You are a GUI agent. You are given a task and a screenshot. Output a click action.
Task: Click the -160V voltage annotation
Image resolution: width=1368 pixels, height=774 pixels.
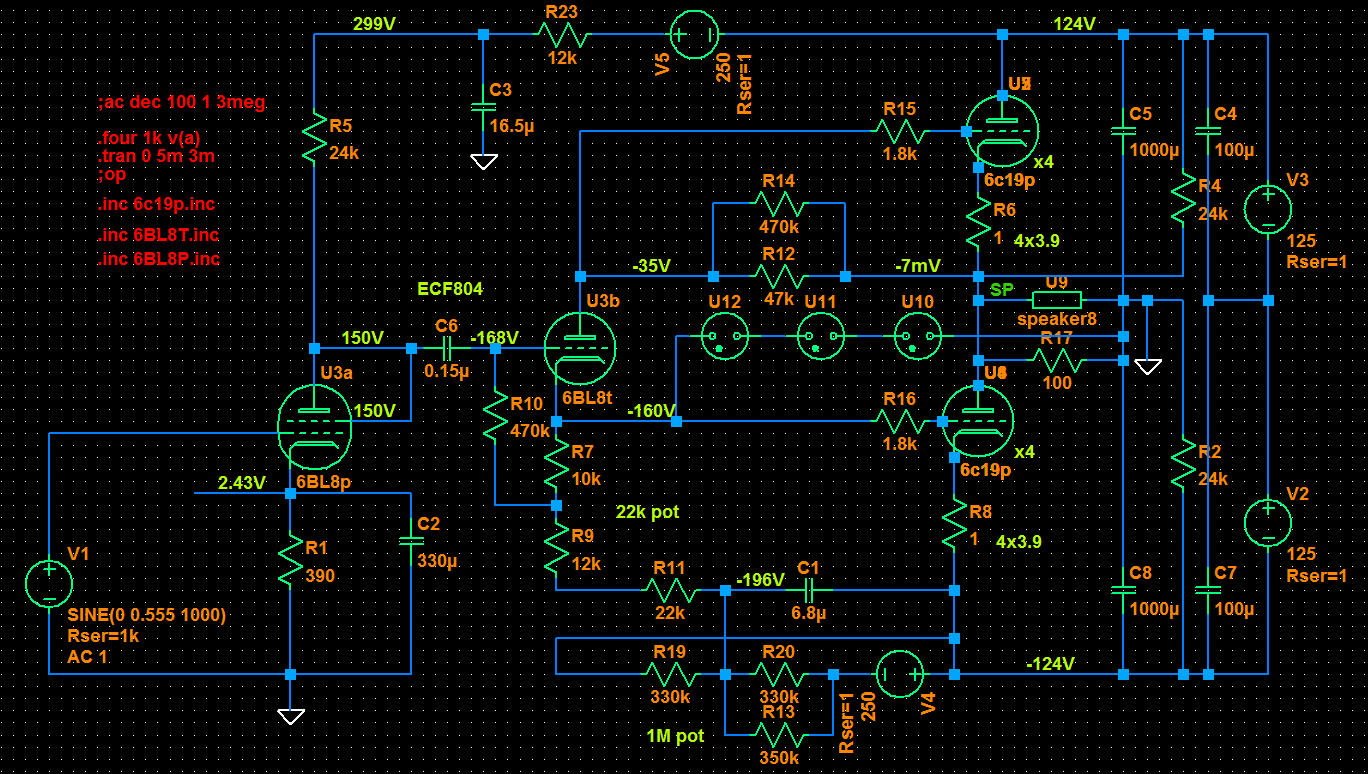click(x=651, y=411)
